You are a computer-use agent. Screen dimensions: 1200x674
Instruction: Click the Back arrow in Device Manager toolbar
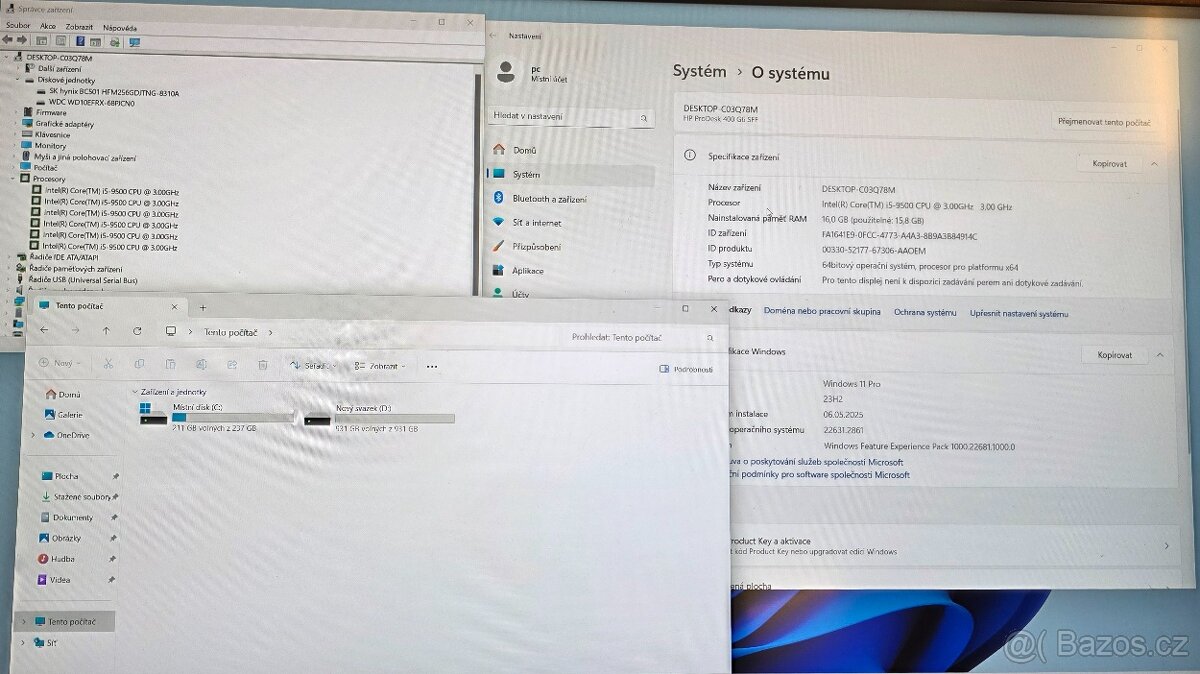tap(7, 41)
